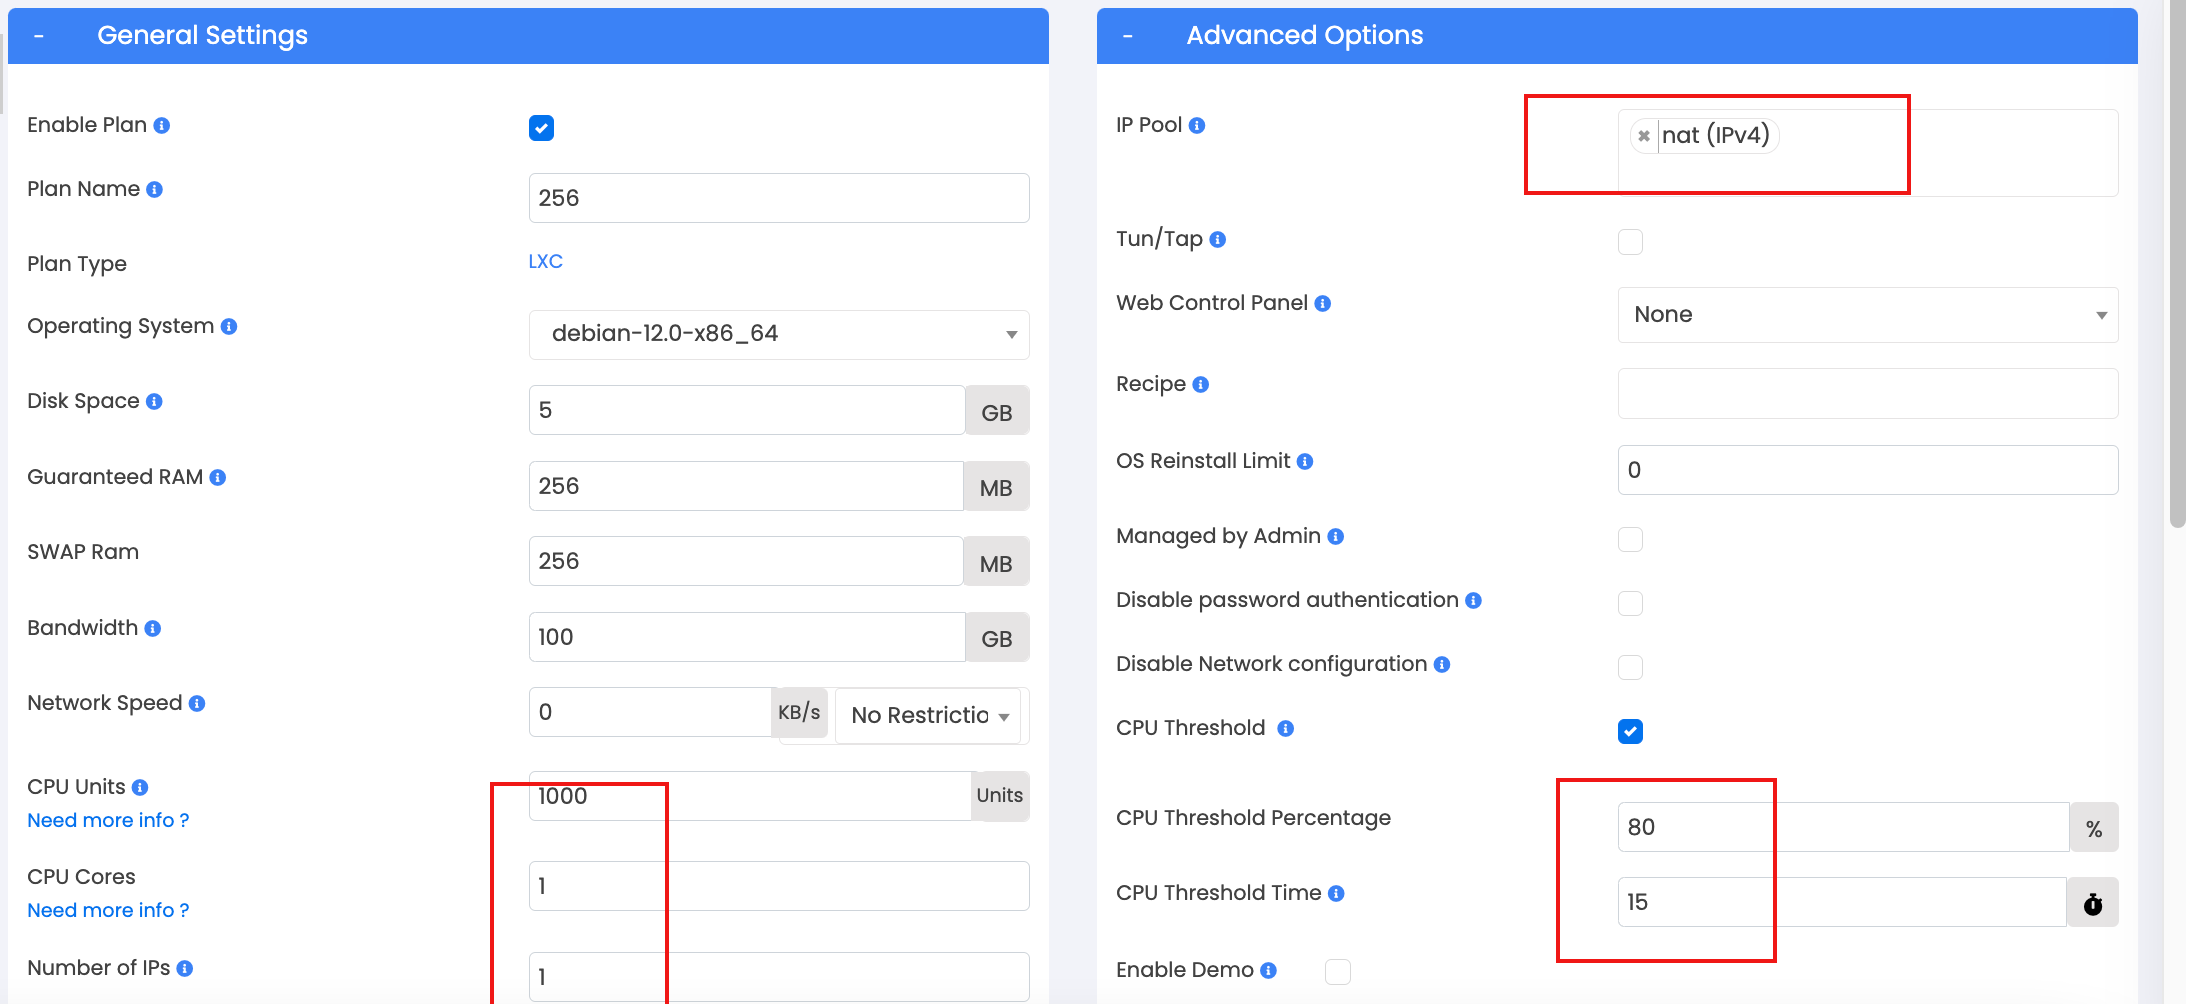
Task: Click the info icon beside Recipe
Action: pos(1201,385)
